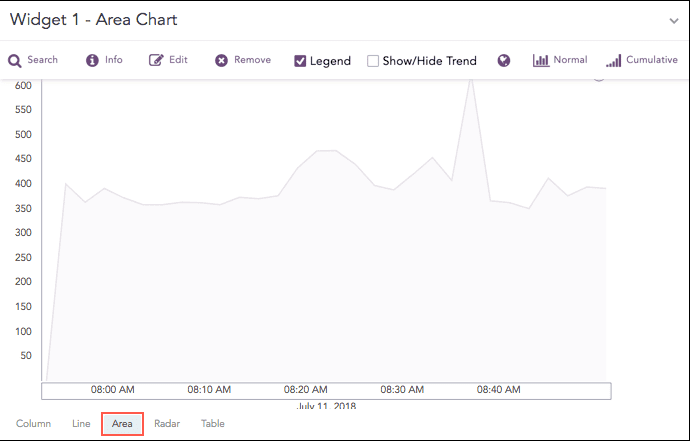Select the Line chart tab

click(x=81, y=424)
